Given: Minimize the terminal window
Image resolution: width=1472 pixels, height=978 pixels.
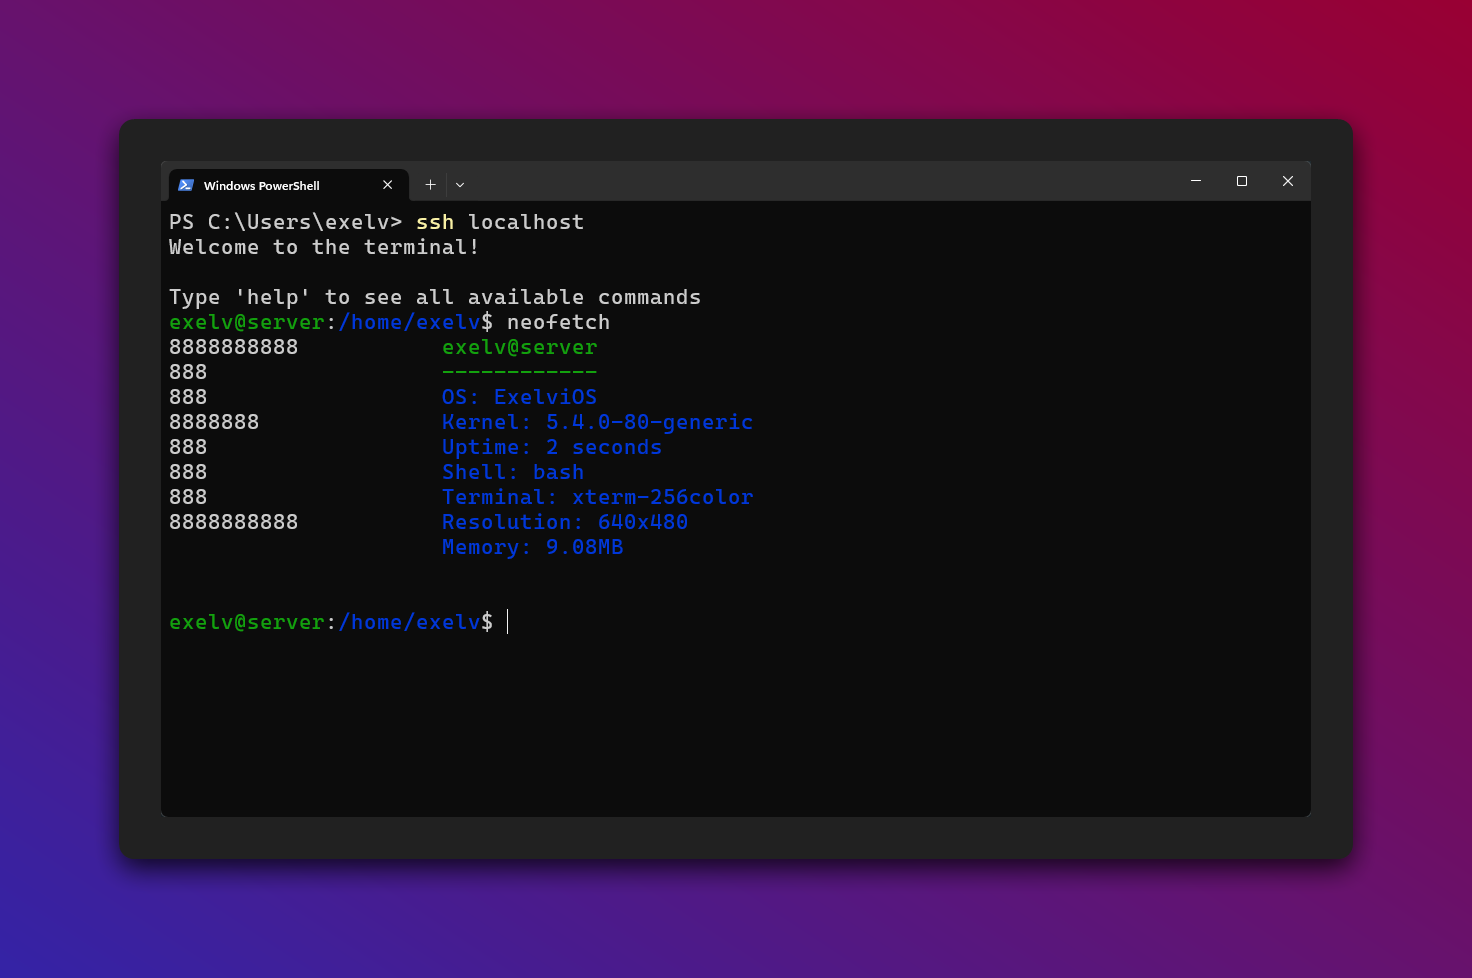Looking at the screenshot, I should tap(1196, 181).
